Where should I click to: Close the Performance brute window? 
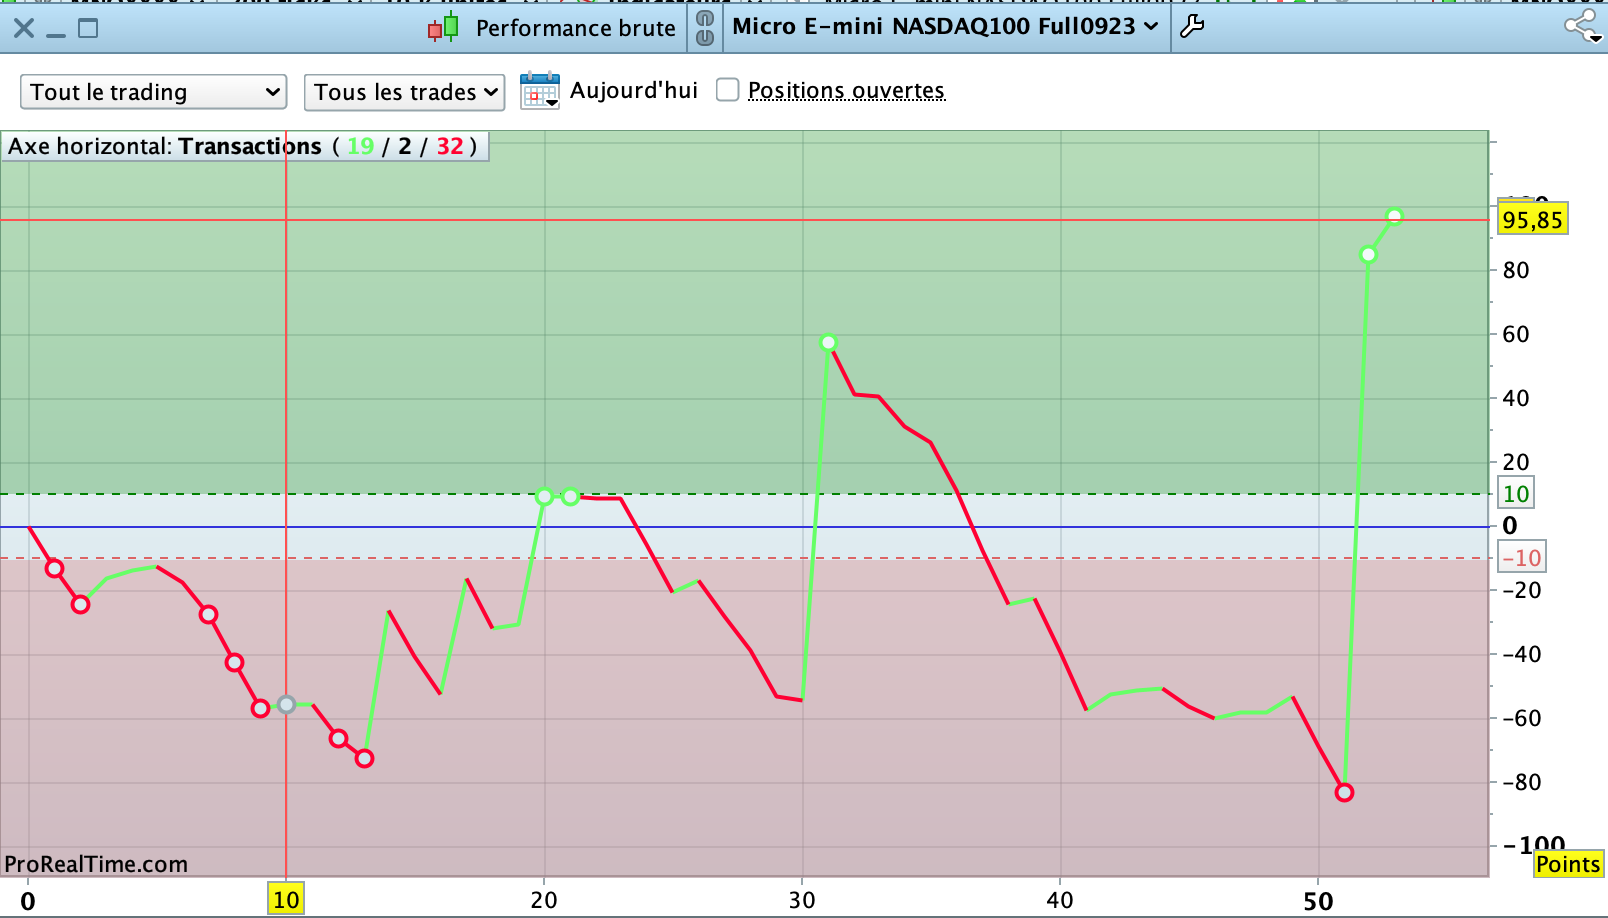24,28
